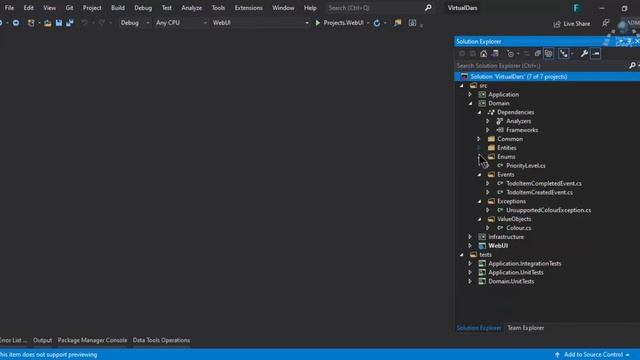Viewport: 640px width, 360px height.
Task: Click Collapse All icon in Solution Explorer
Action: pyautogui.click(x=538, y=53)
